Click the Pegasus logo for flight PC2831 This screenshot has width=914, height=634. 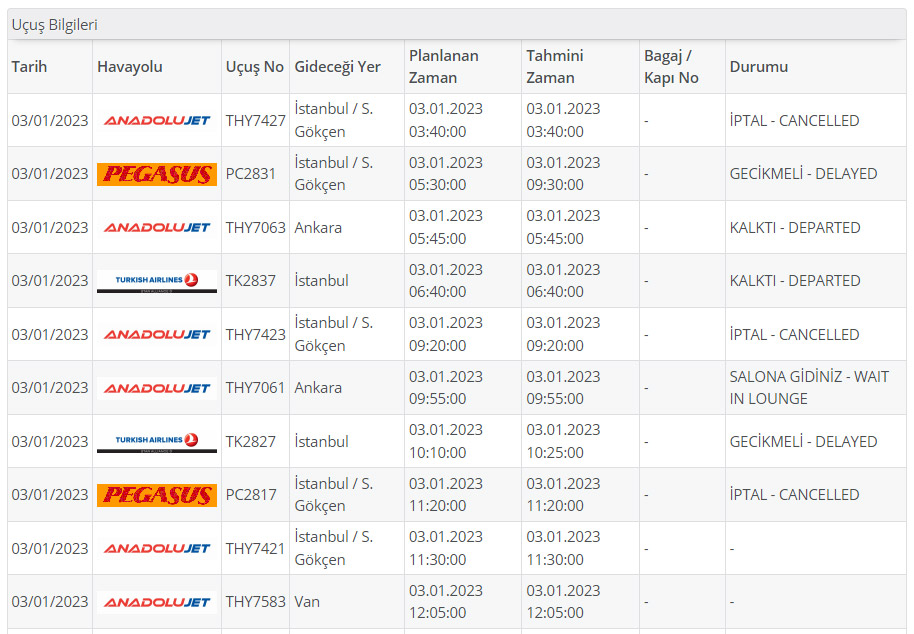pyautogui.click(x=157, y=174)
